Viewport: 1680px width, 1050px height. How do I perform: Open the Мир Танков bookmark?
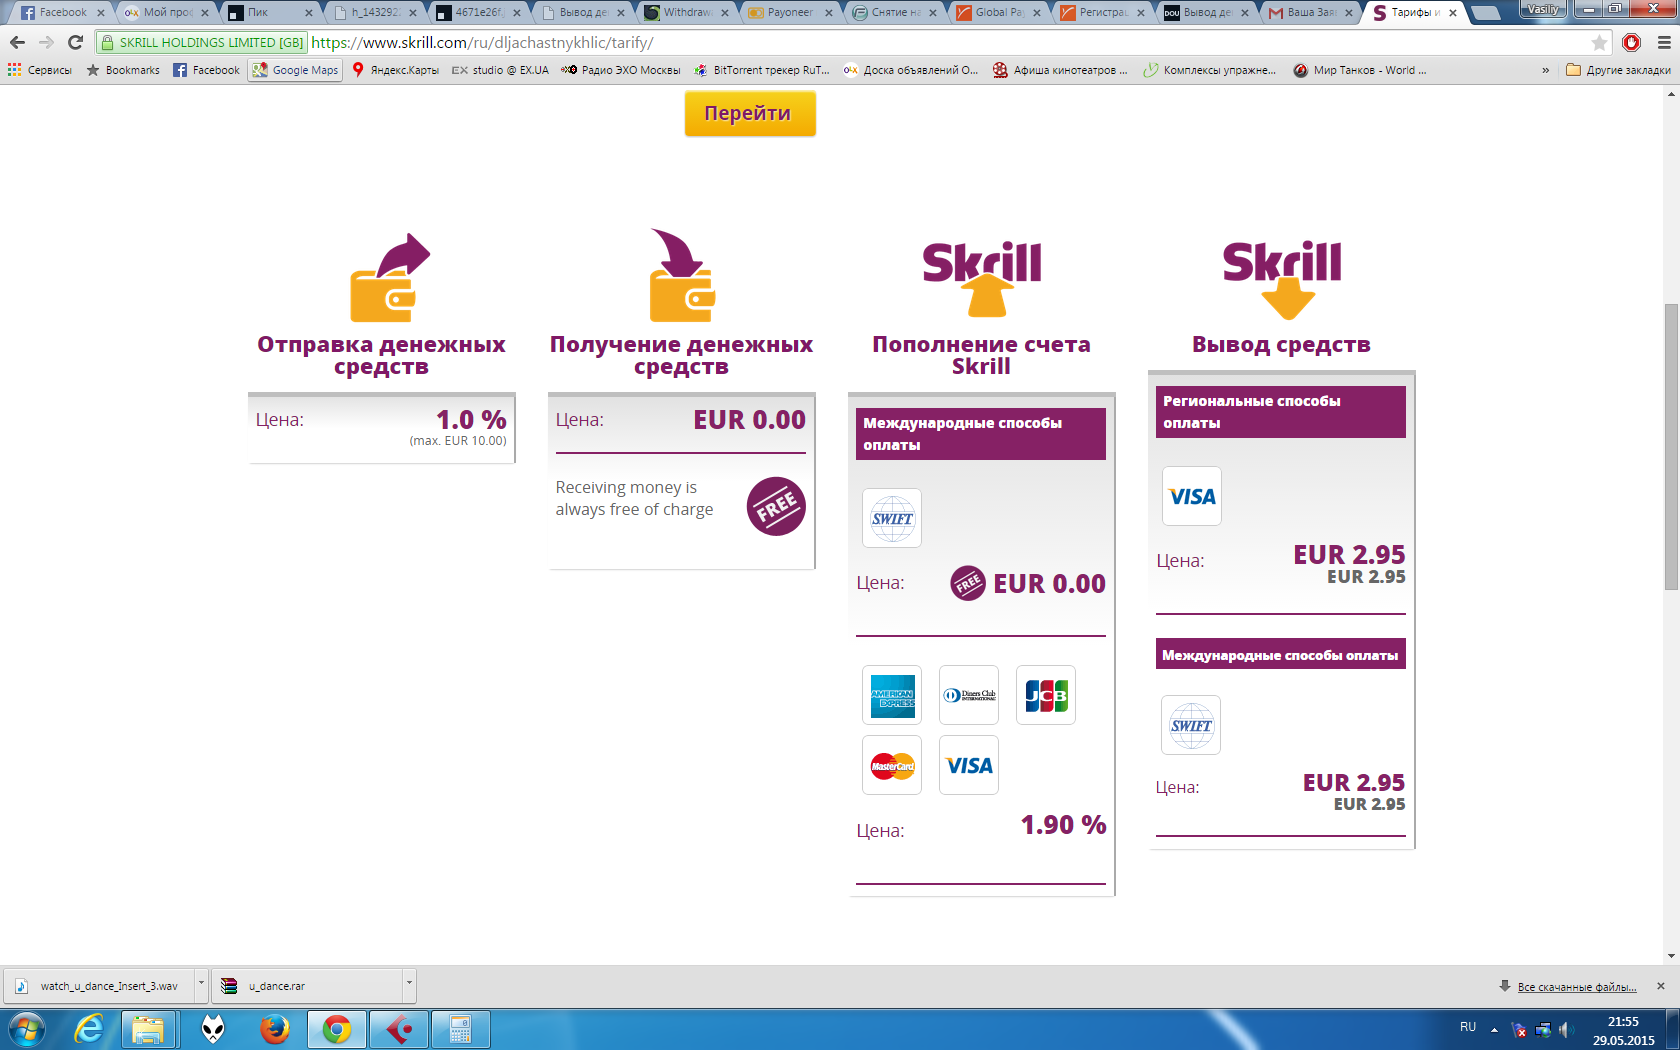pos(1360,70)
